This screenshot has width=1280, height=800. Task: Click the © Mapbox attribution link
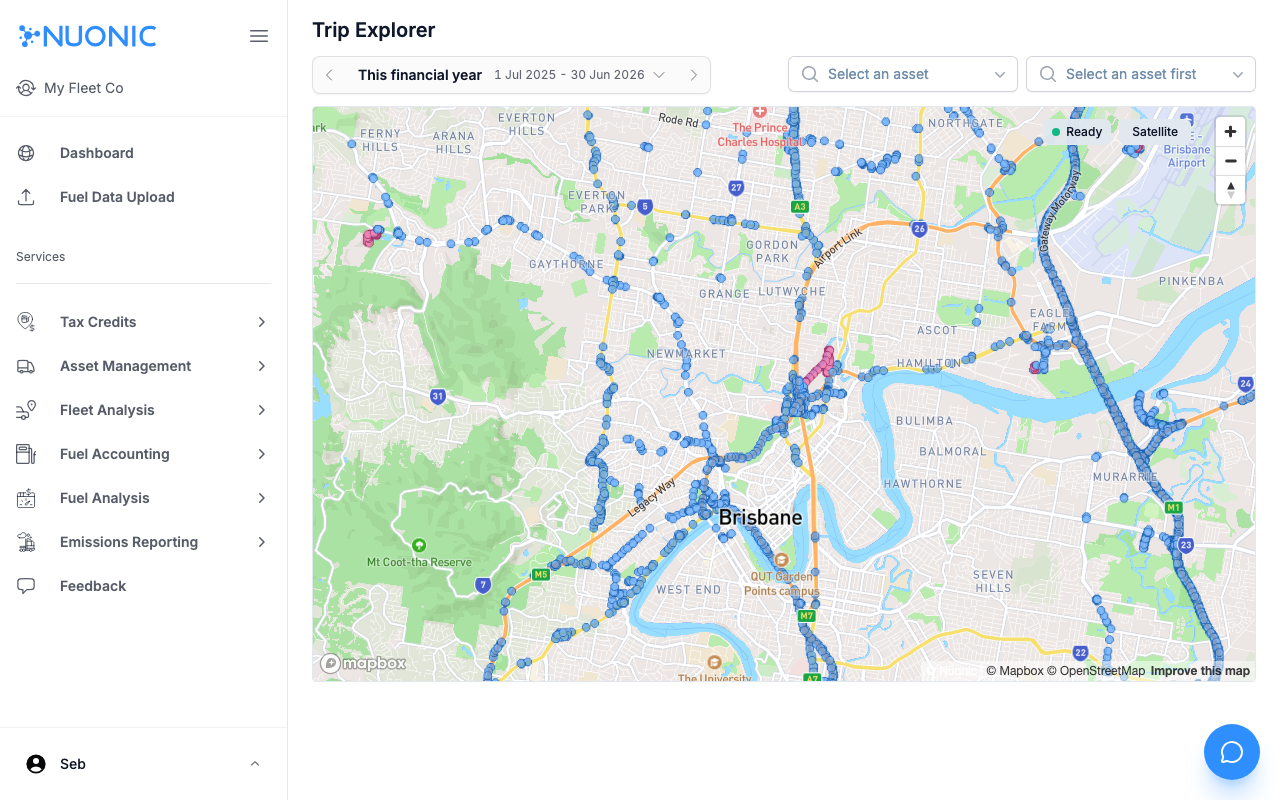point(1015,671)
